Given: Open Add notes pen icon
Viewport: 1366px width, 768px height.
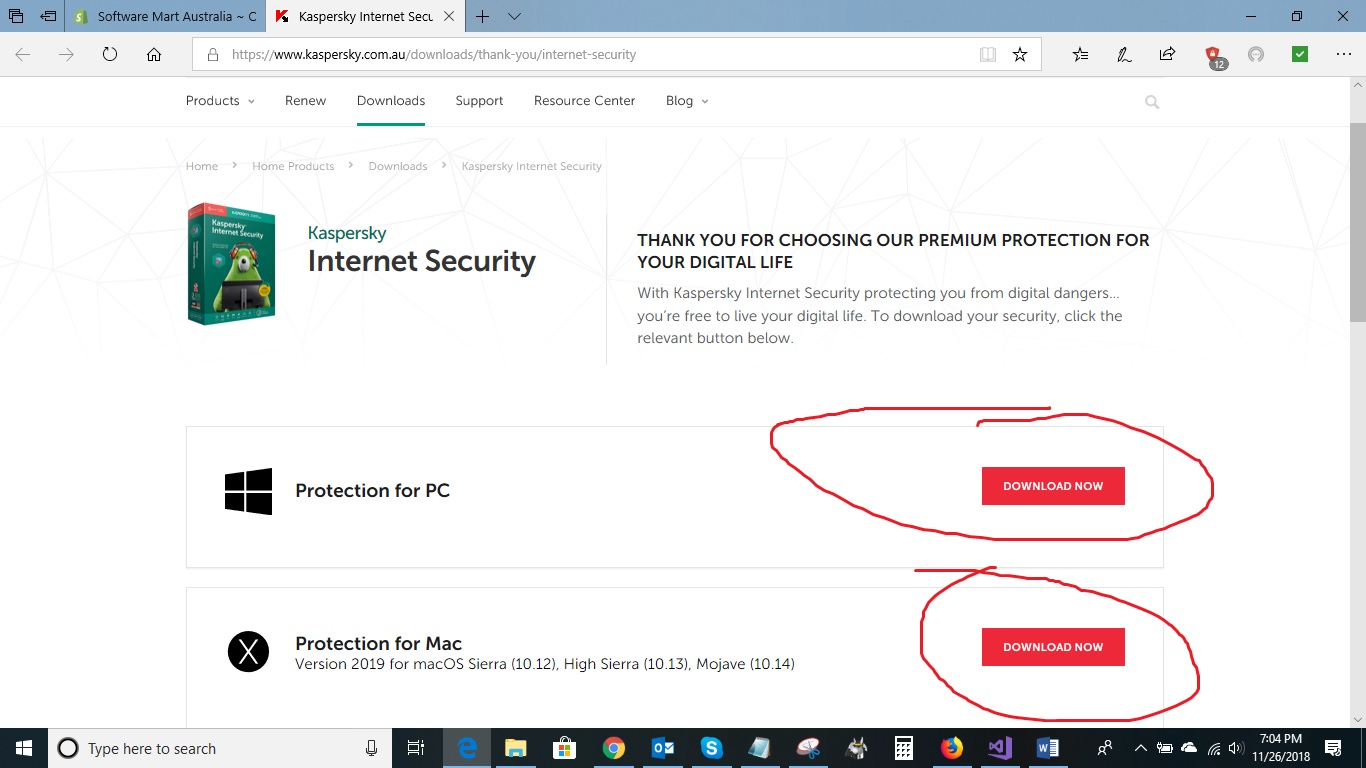Looking at the screenshot, I should 1124,55.
